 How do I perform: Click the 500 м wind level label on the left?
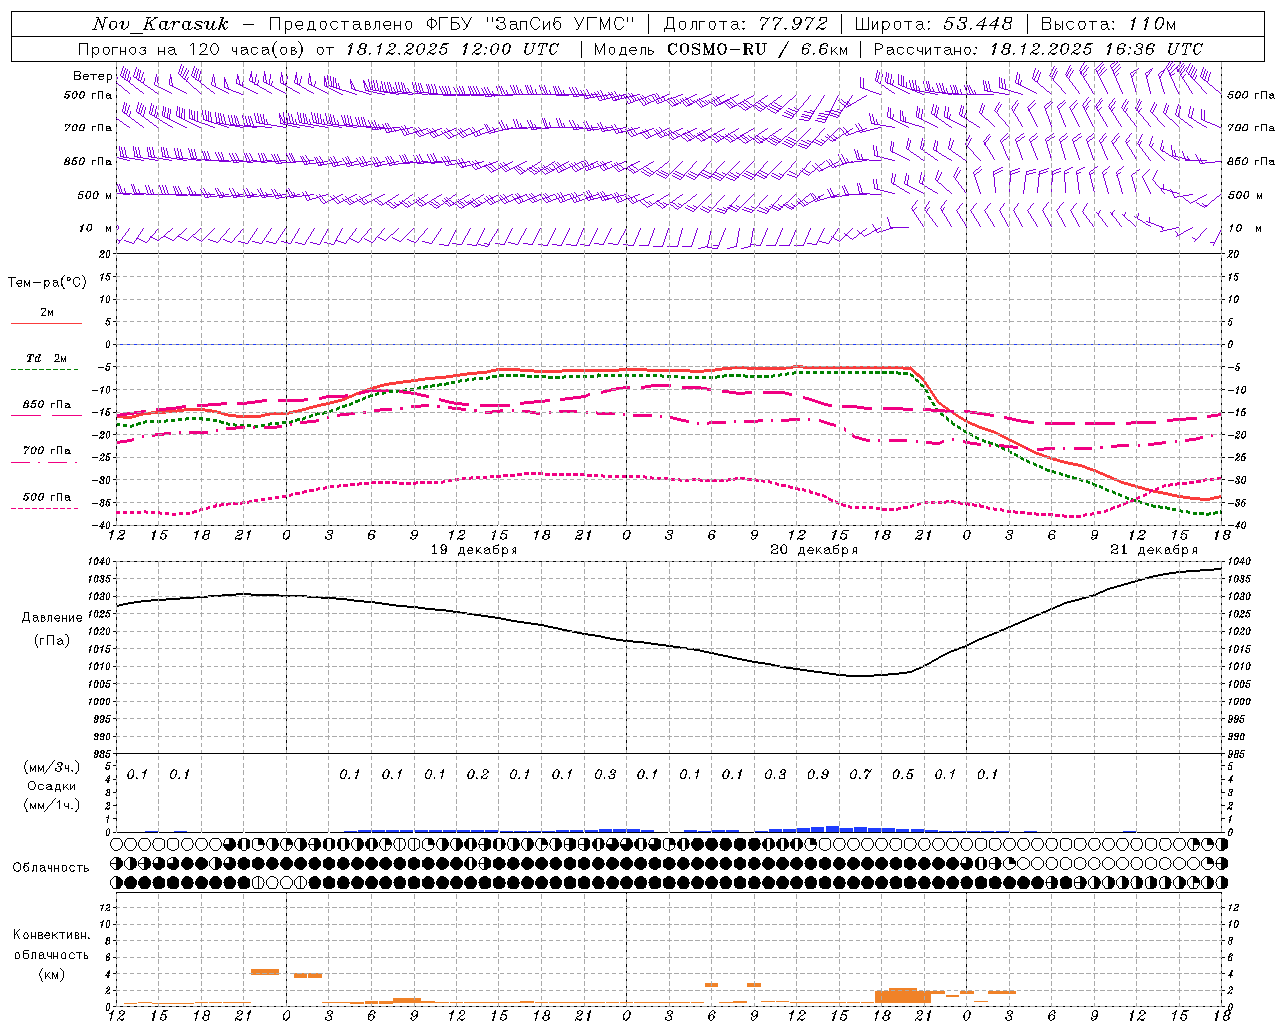click(x=95, y=195)
